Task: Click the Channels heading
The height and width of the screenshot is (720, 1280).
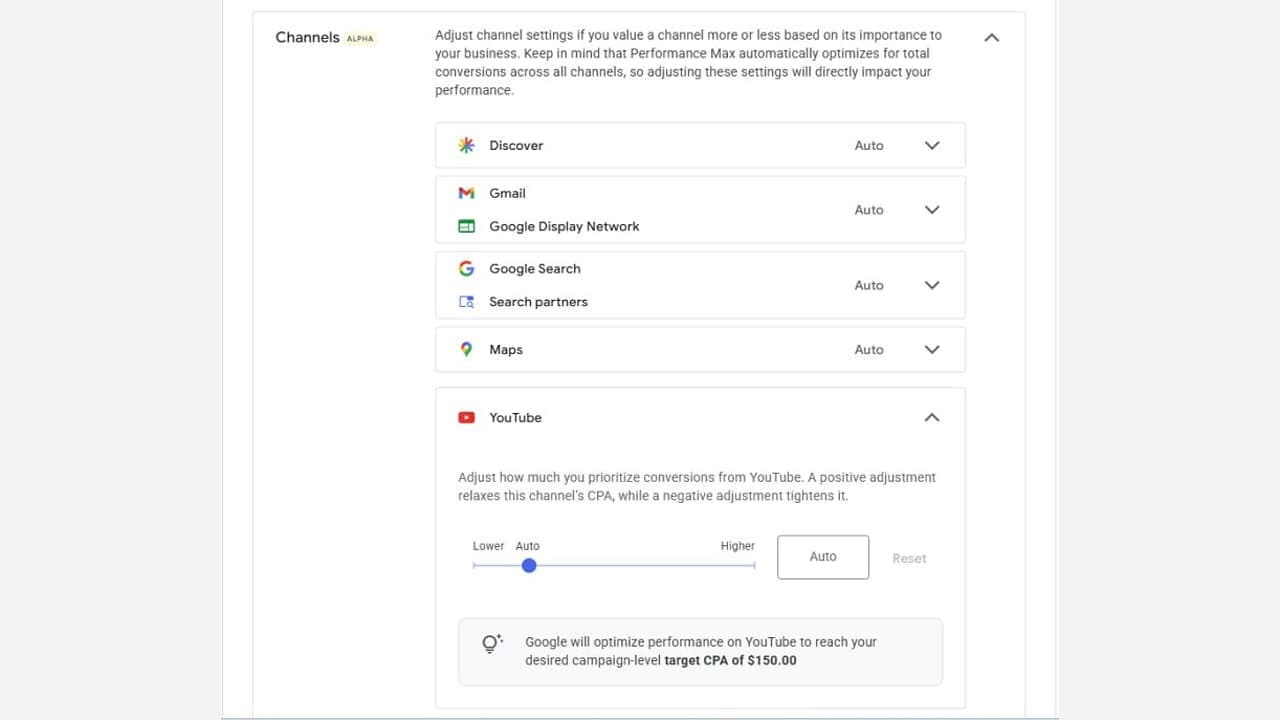Action: click(307, 37)
